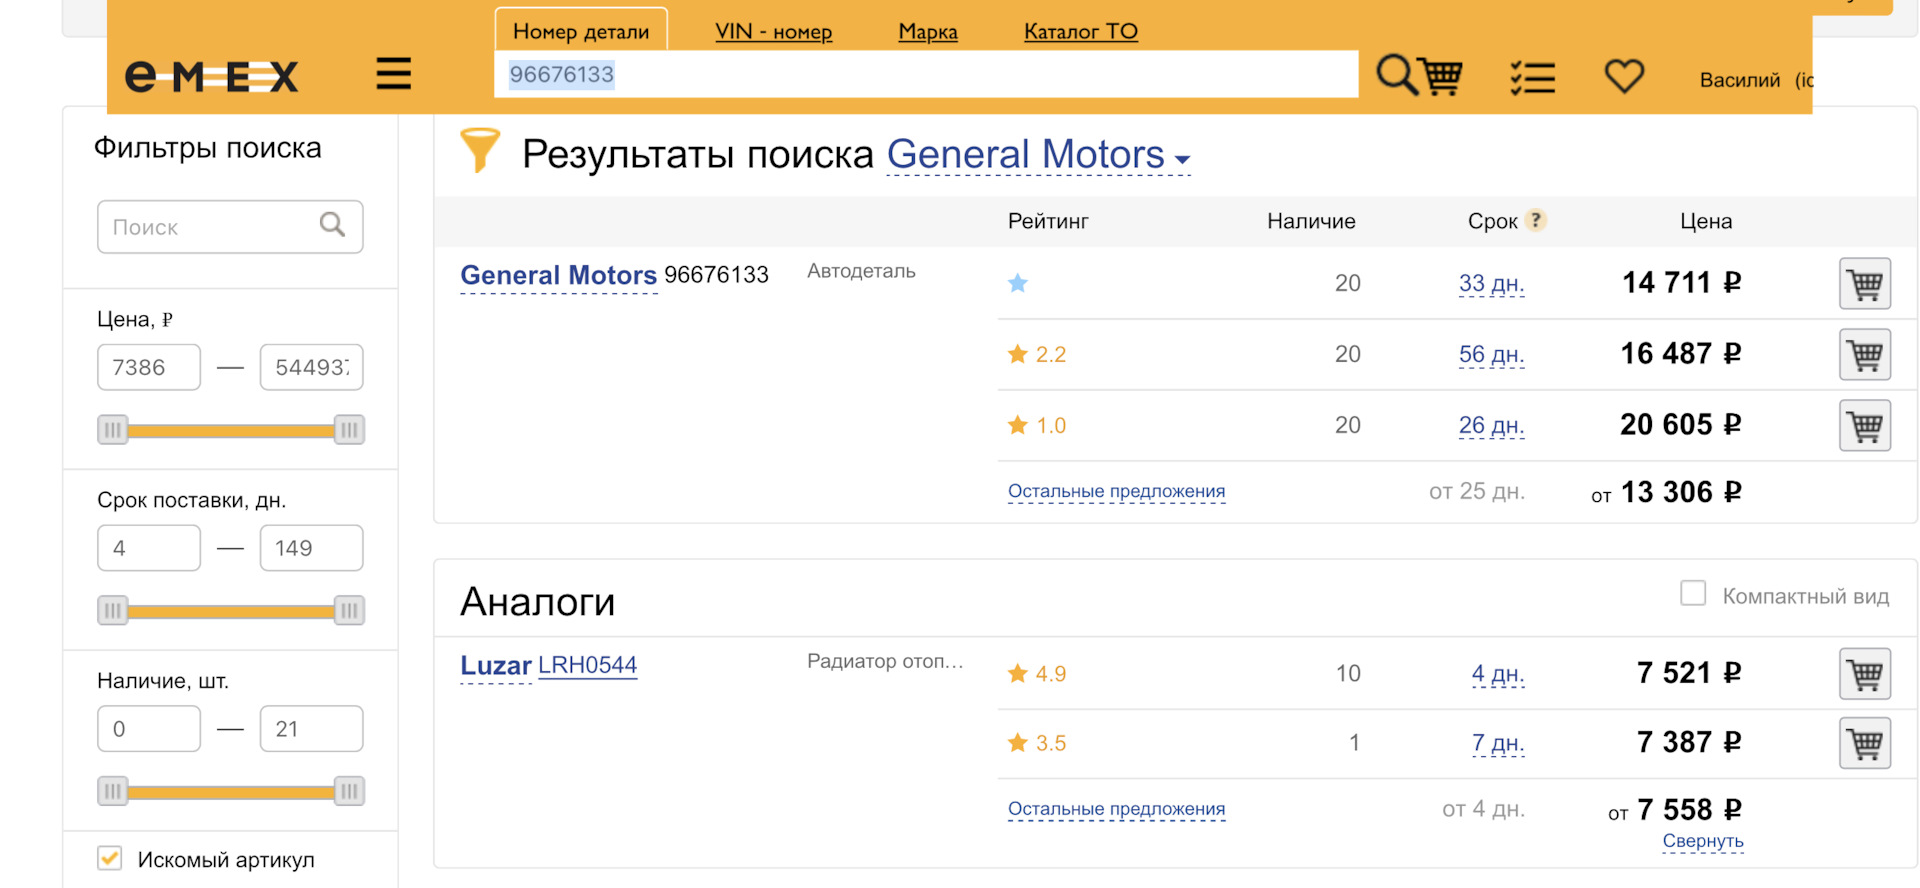Add 7 521 ₽ Luzar offer to cart
The image size is (1920, 888).
(1864, 674)
